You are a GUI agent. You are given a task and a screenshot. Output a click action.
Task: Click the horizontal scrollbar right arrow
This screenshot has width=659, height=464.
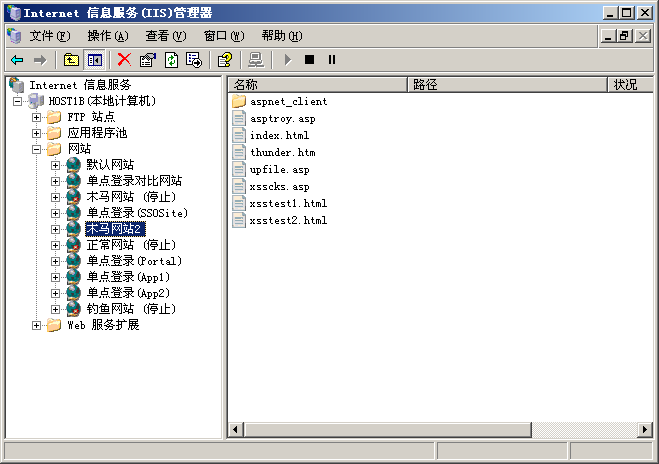click(644, 430)
